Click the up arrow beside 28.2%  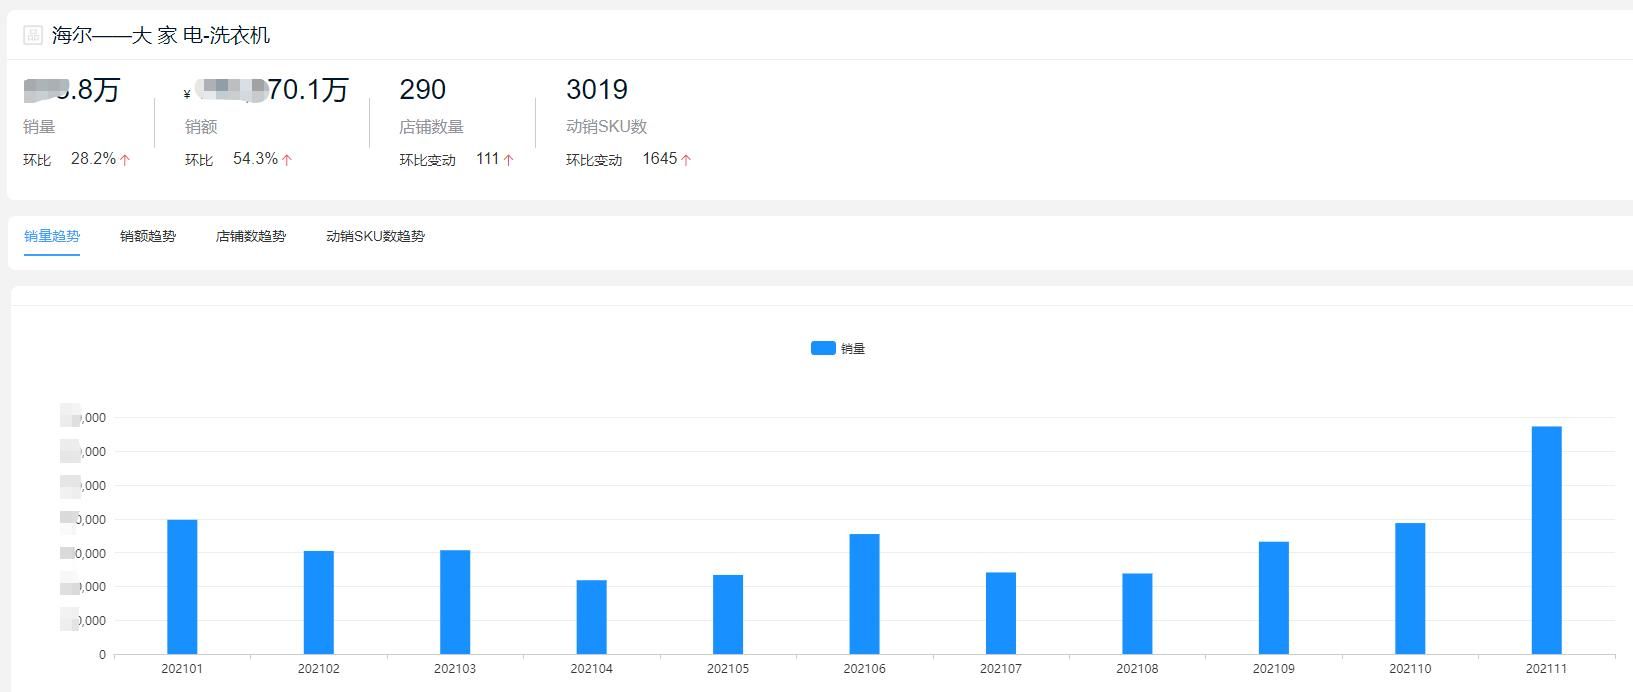125,160
